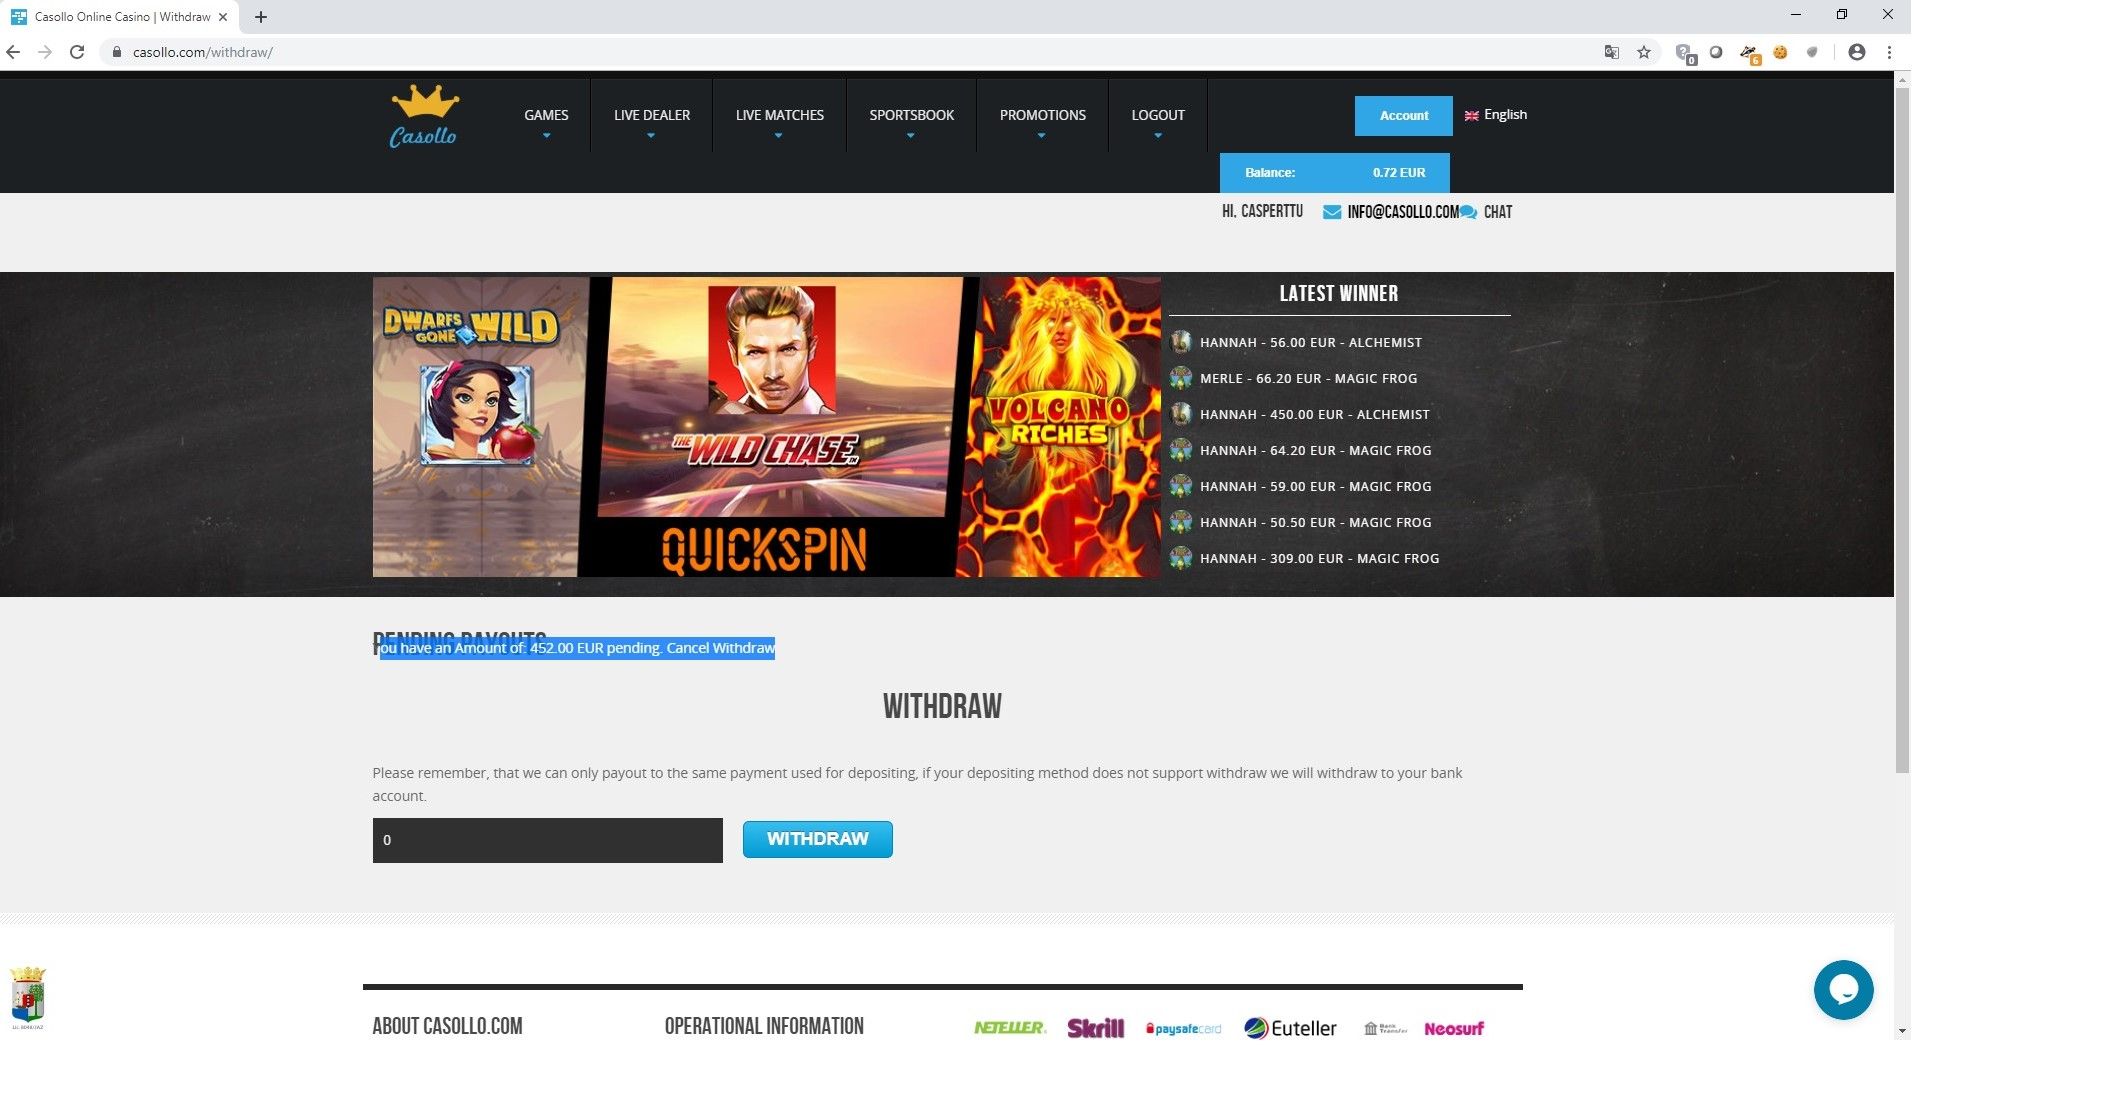Click the Euteller payment logo
The height and width of the screenshot is (1111, 2117).
point(1290,1028)
